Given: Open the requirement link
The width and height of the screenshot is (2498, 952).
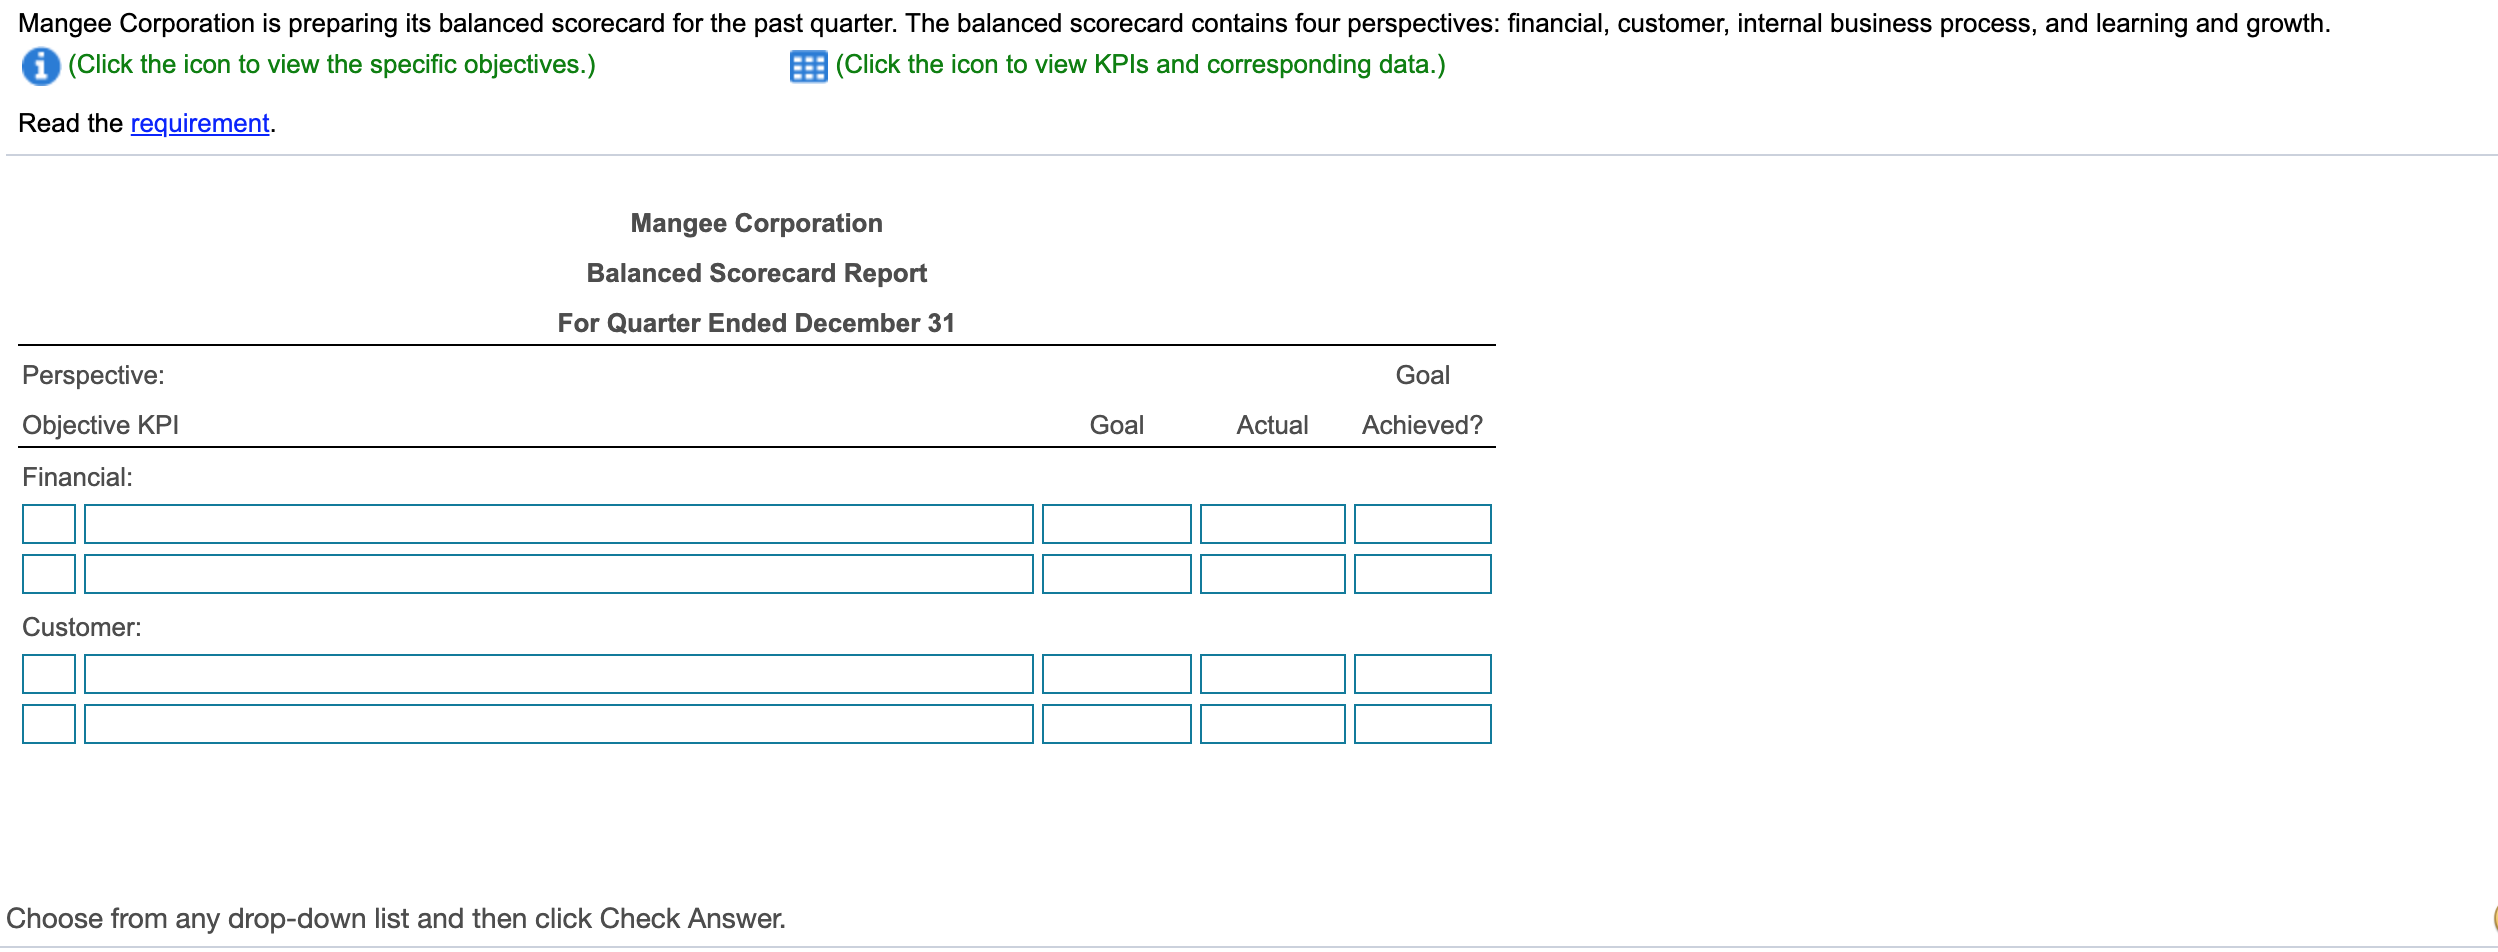Looking at the screenshot, I should 200,123.
